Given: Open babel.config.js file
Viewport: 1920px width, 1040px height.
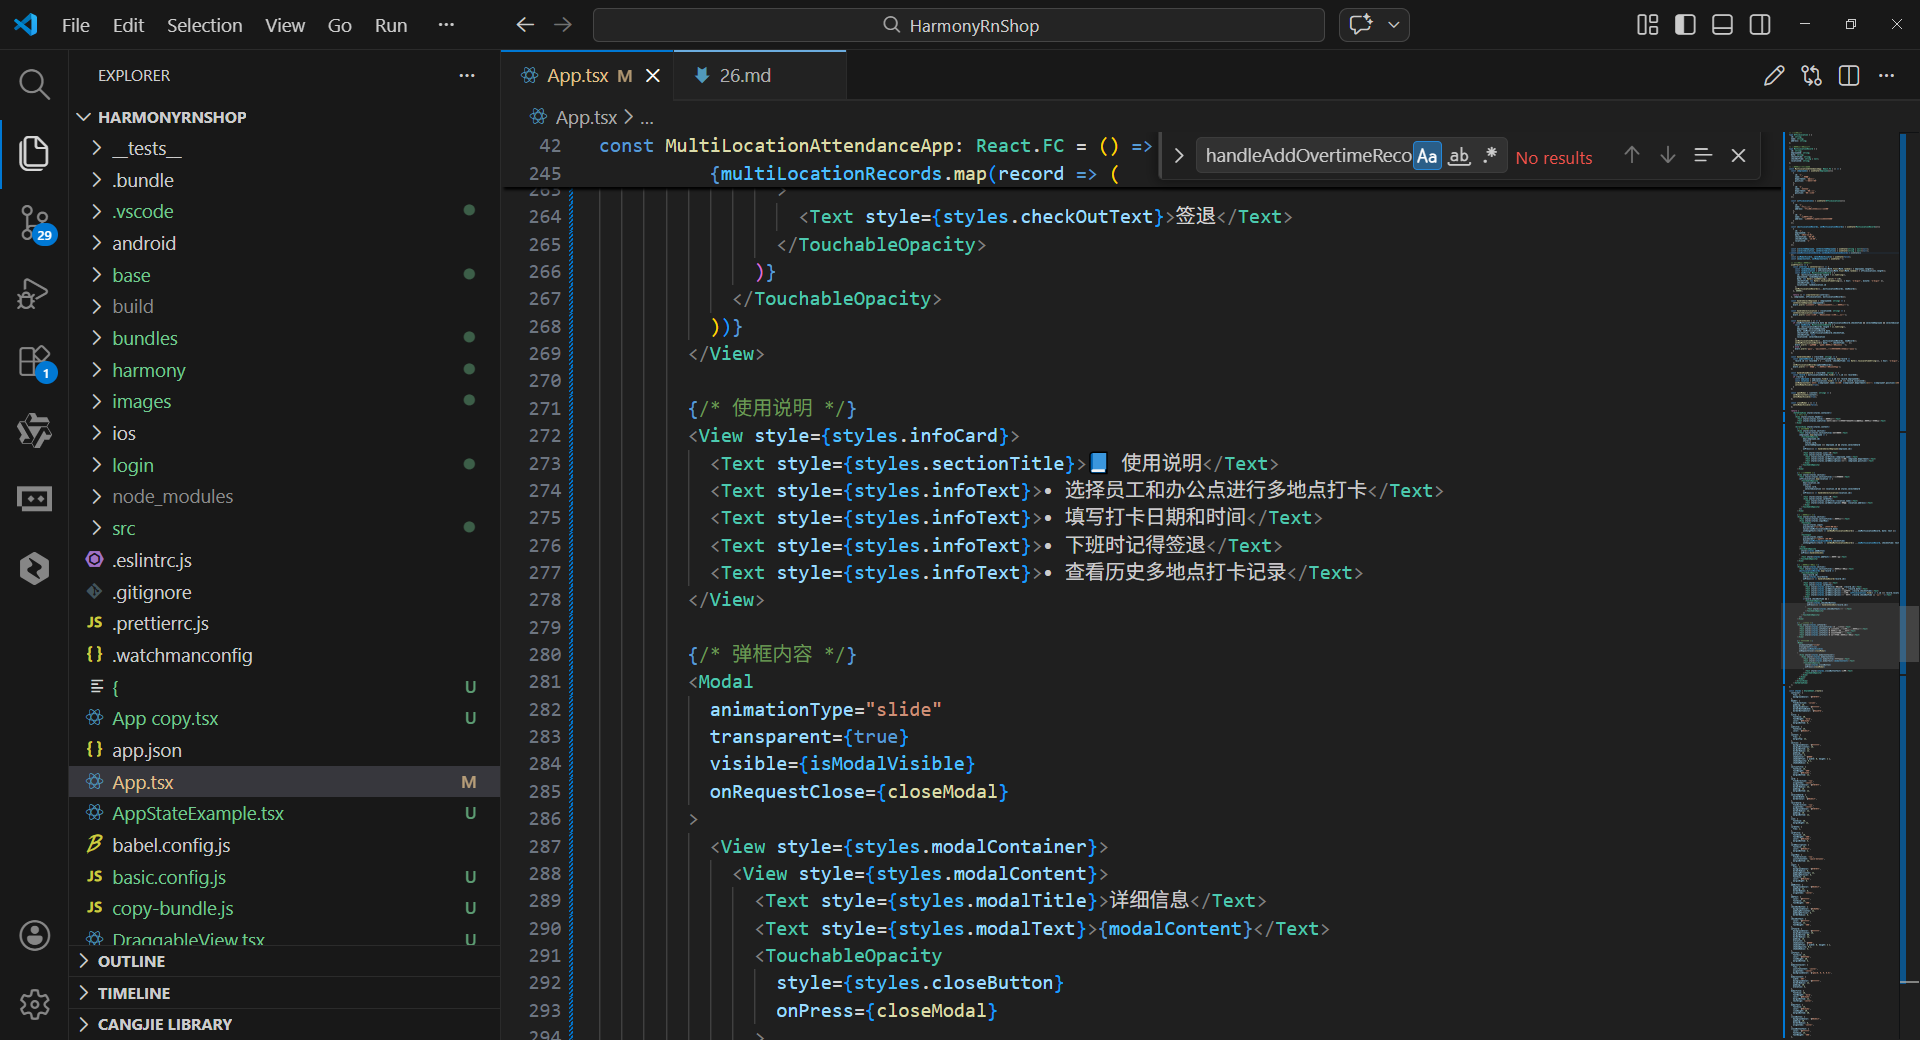Looking at the screenshot, I should [285, 845].
